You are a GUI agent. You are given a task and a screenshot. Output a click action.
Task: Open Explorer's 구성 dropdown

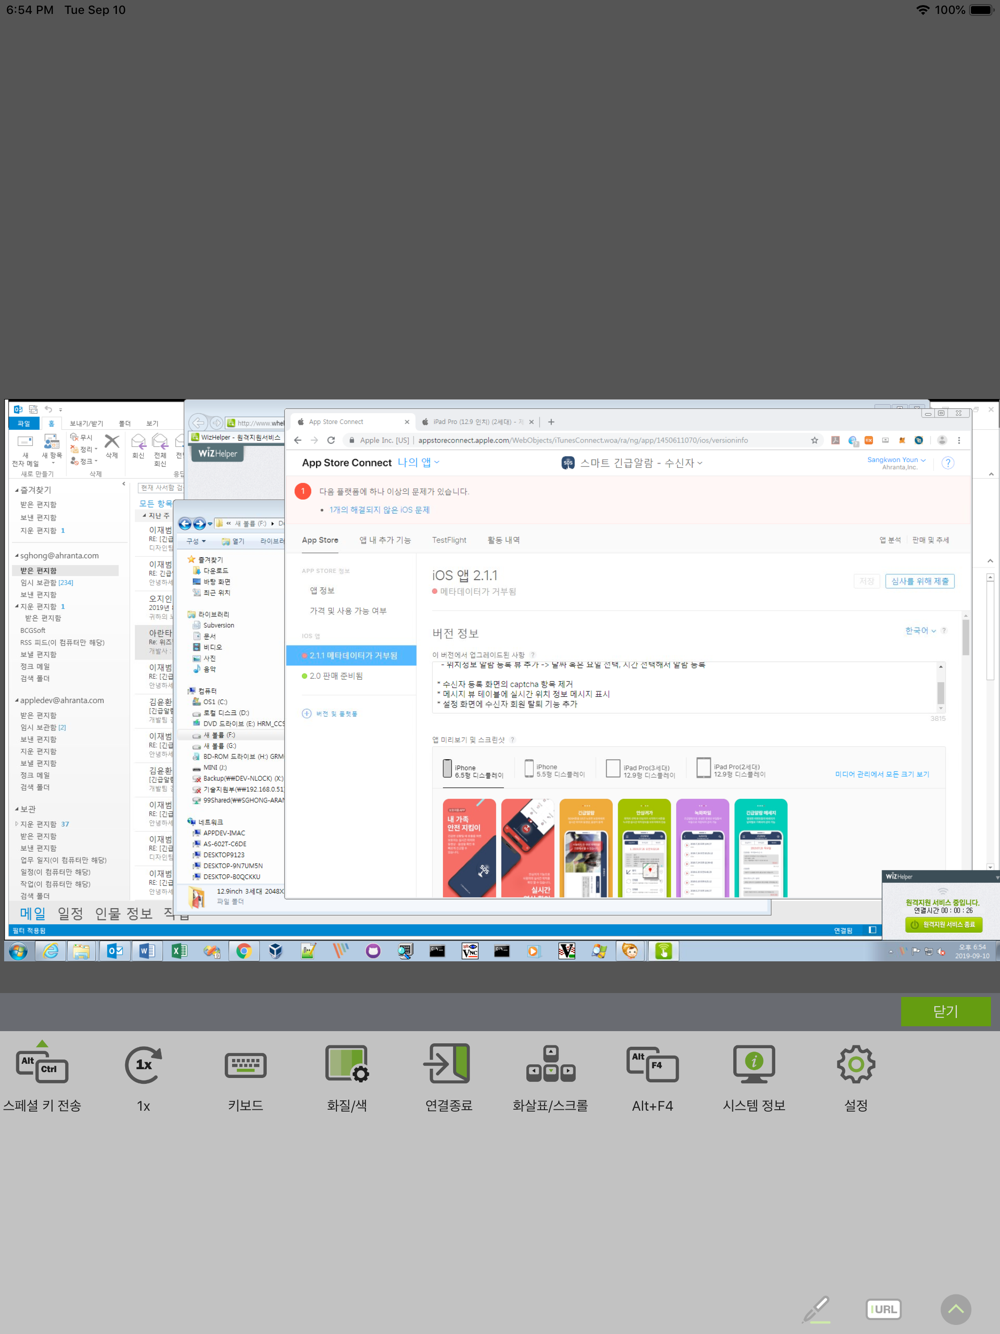pos(196,541)
